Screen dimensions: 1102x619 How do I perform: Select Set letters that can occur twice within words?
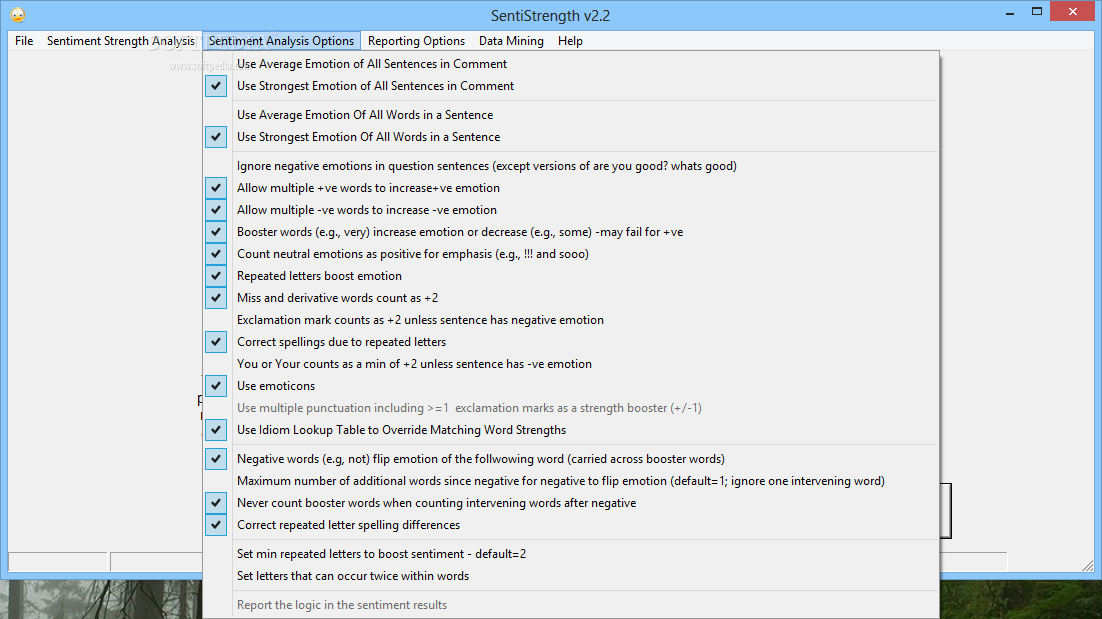(571, 576)
